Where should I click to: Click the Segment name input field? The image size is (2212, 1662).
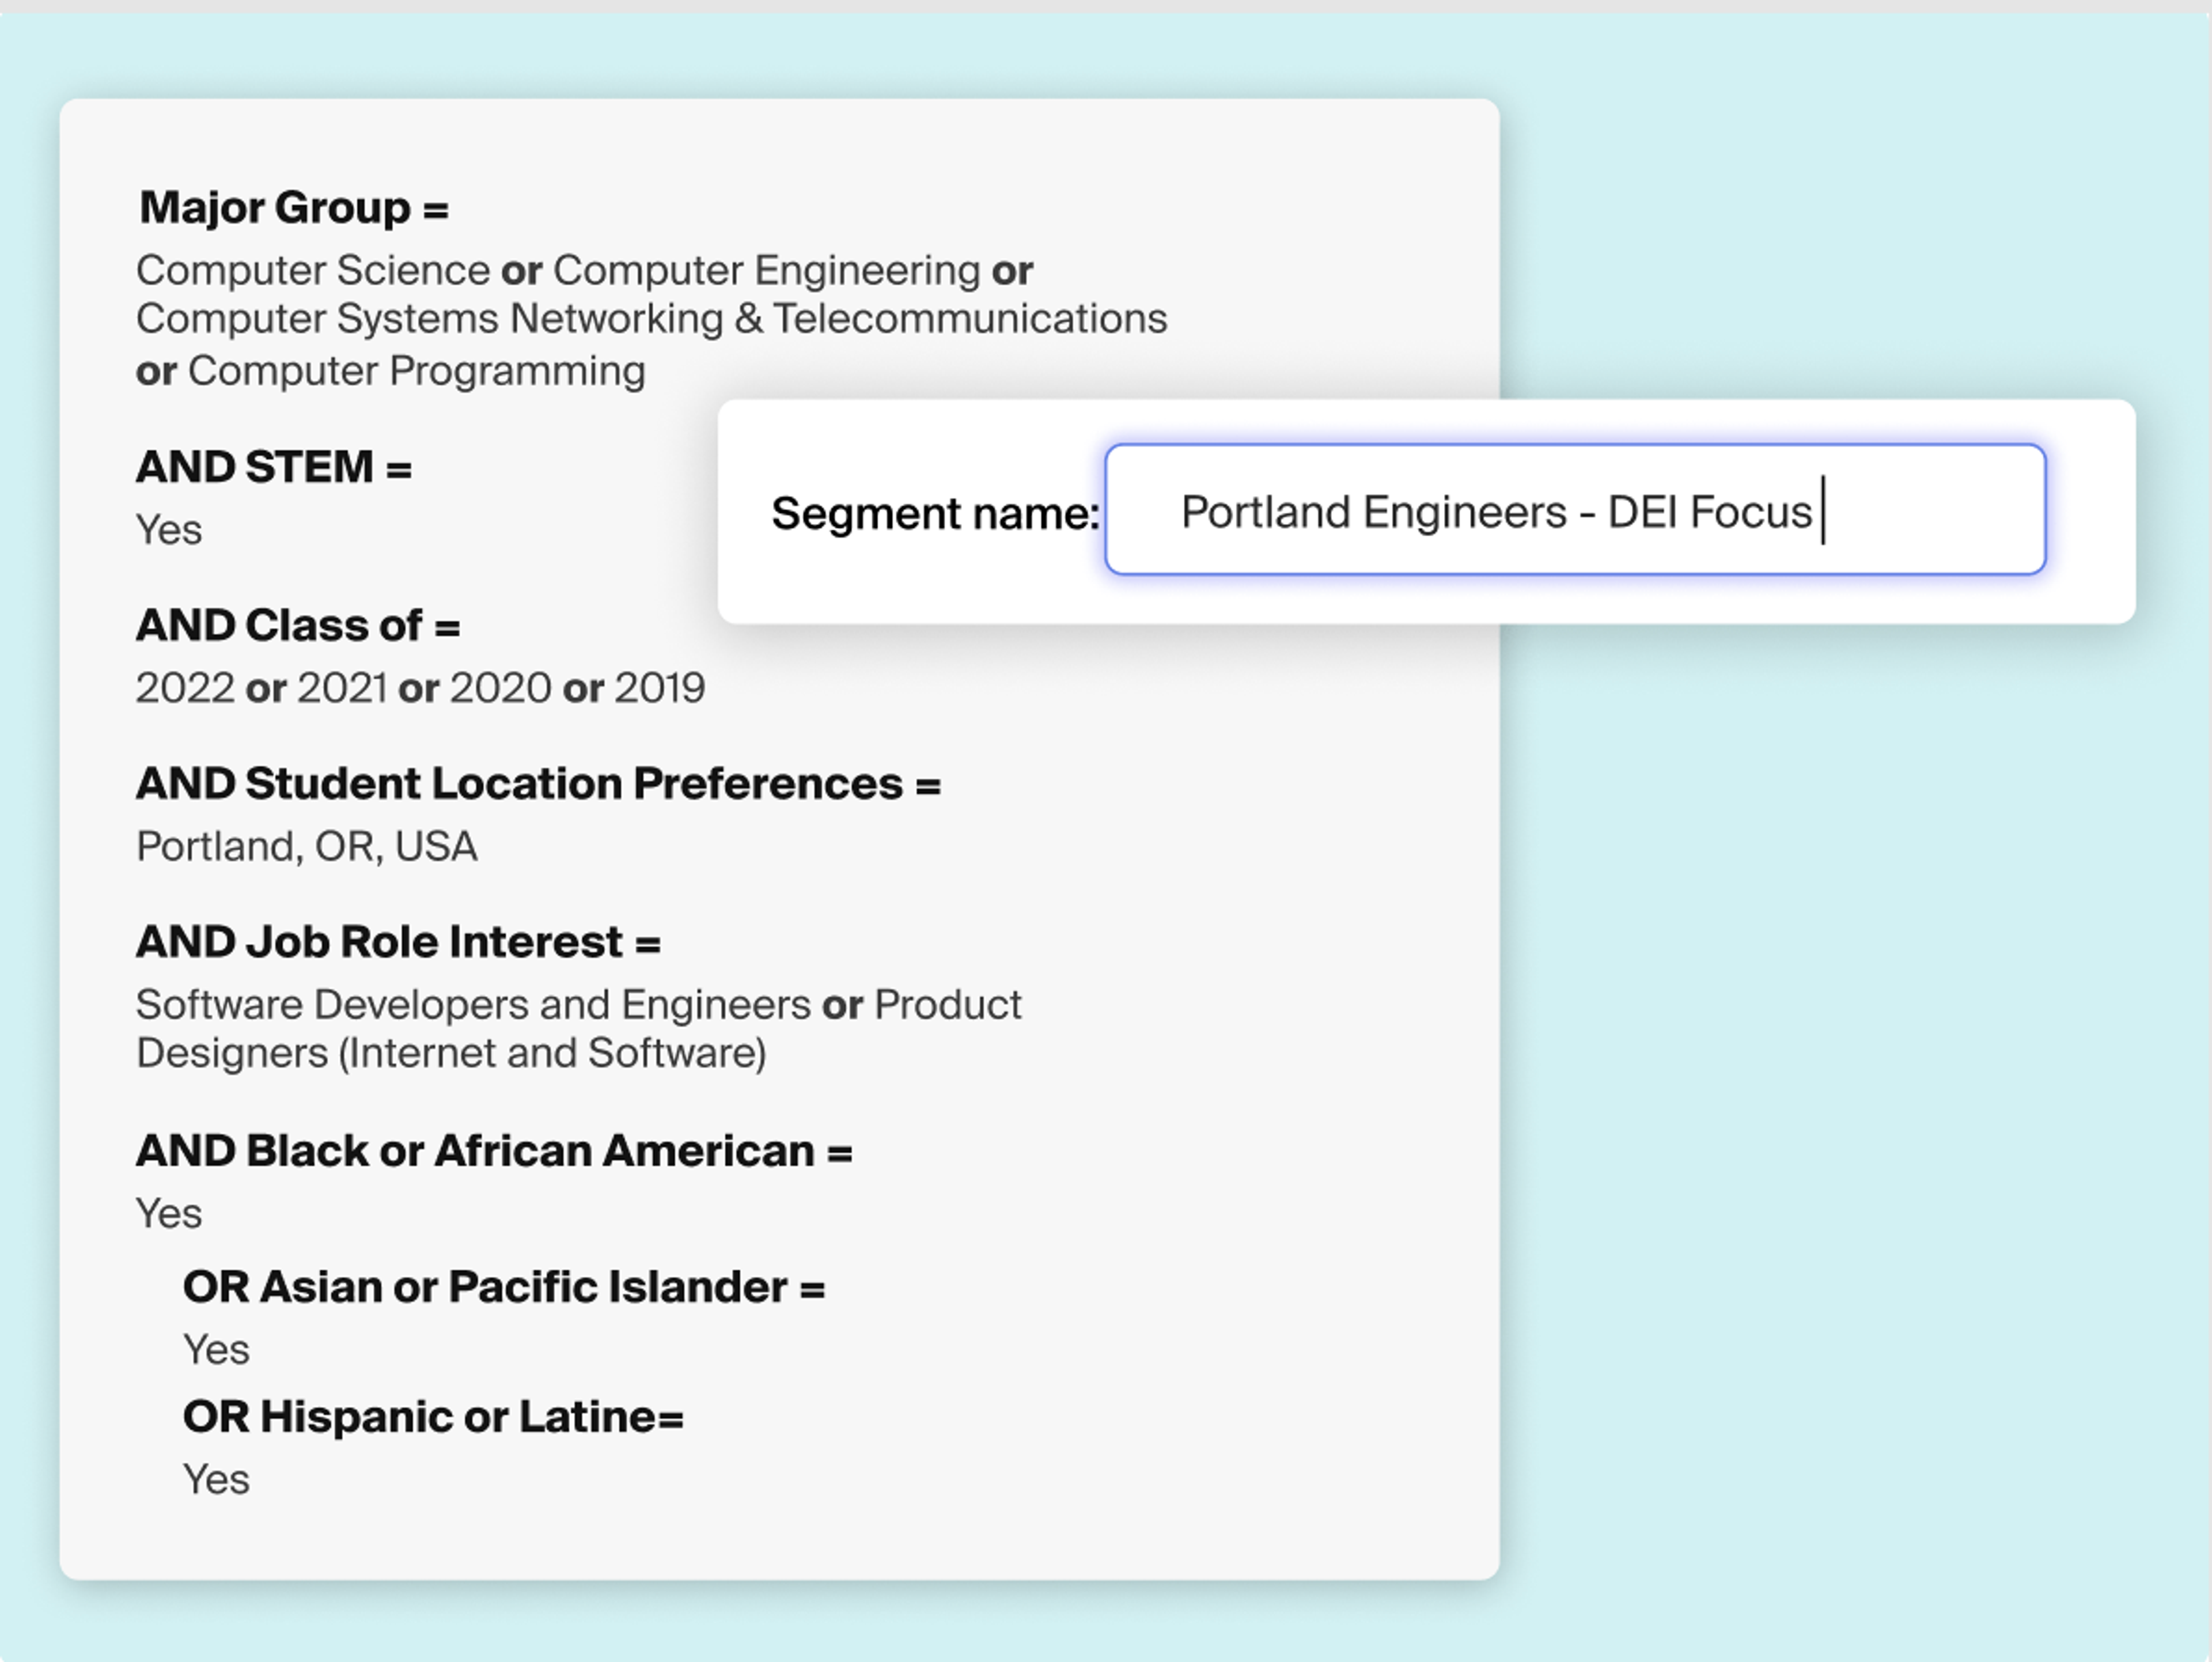tap(1575, 511)
